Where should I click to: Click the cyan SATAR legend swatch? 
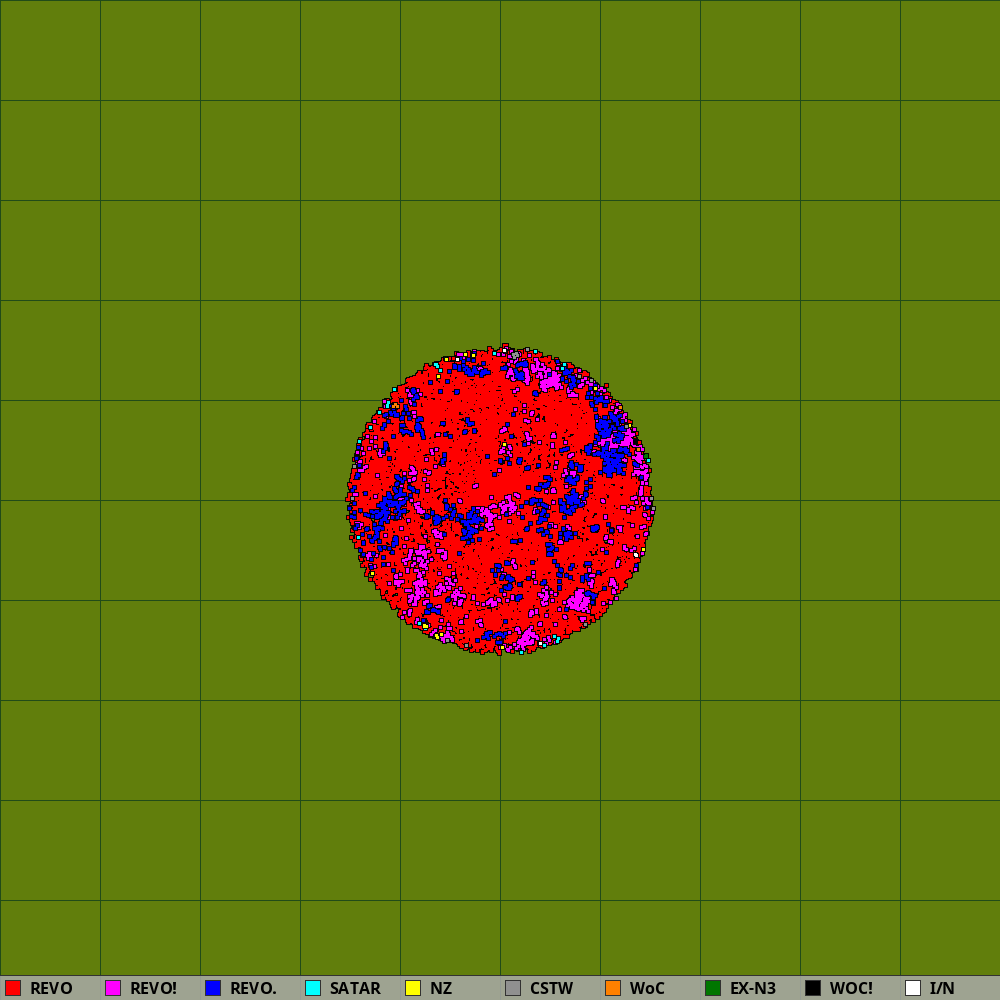coord(313,988)
